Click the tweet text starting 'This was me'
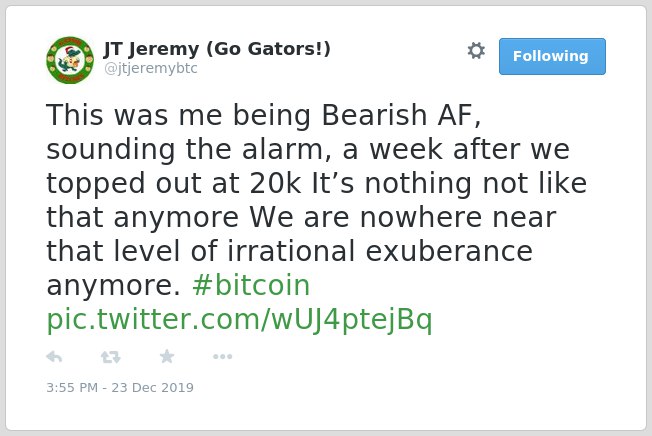 pyautogui.click(x=316, y=200)
